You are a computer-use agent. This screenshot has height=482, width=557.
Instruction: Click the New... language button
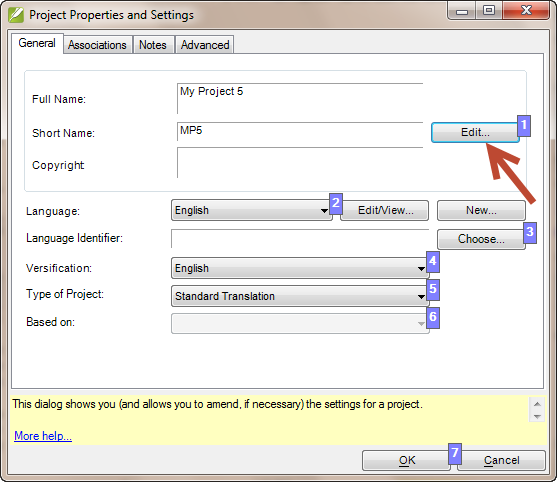(481, 210)
